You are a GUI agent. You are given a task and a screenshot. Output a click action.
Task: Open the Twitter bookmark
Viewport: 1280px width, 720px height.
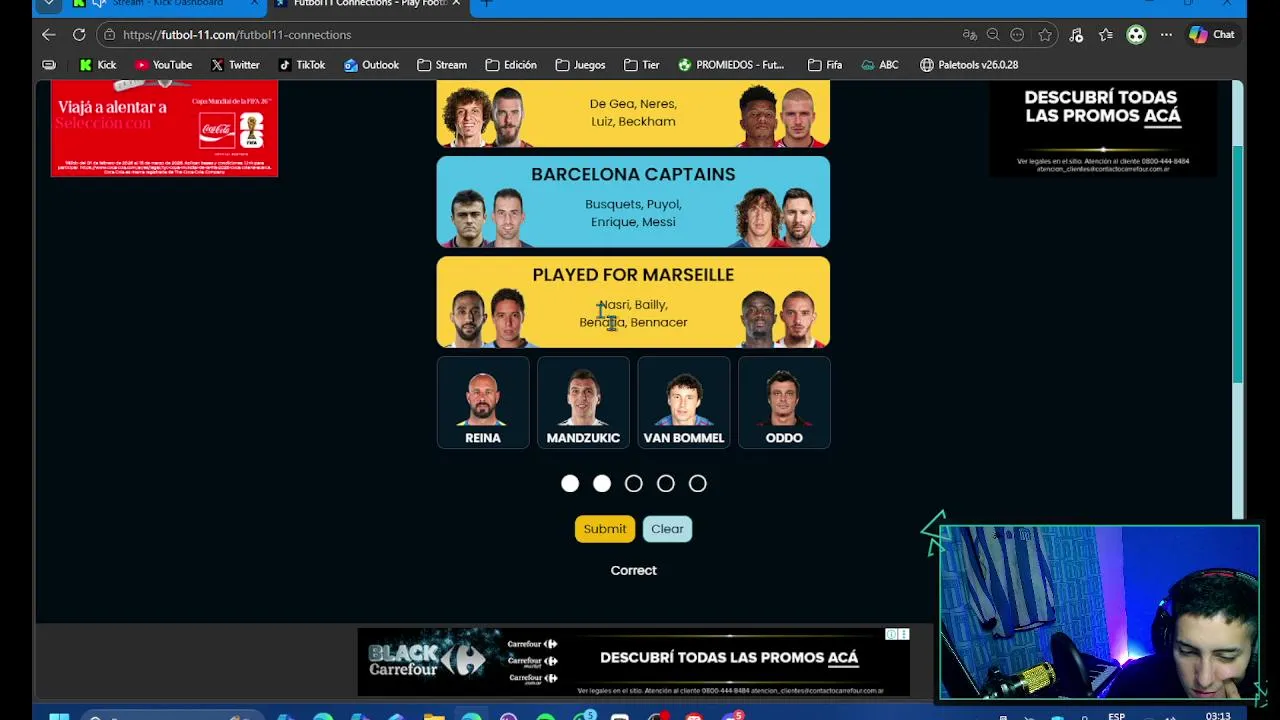[235, 65]
